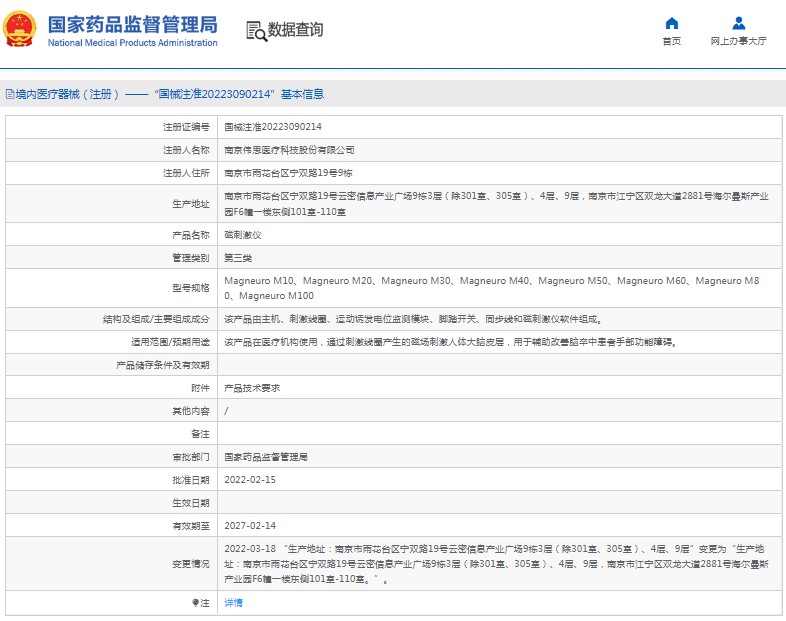
Task: Select approval date 2022-02-15
Action: point(250,480)
